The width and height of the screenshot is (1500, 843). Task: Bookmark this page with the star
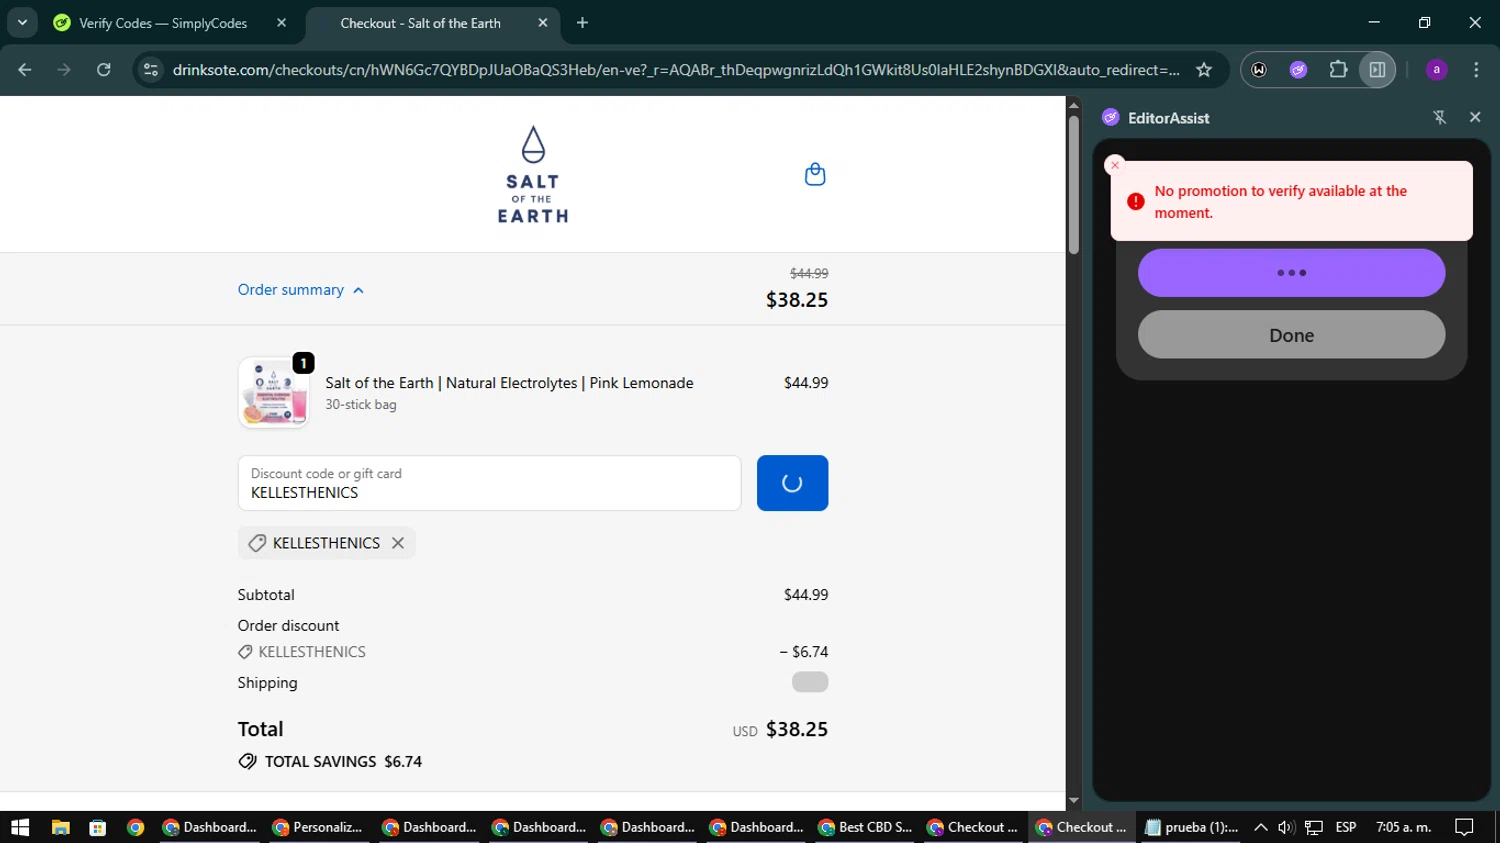pos(1204,70)
